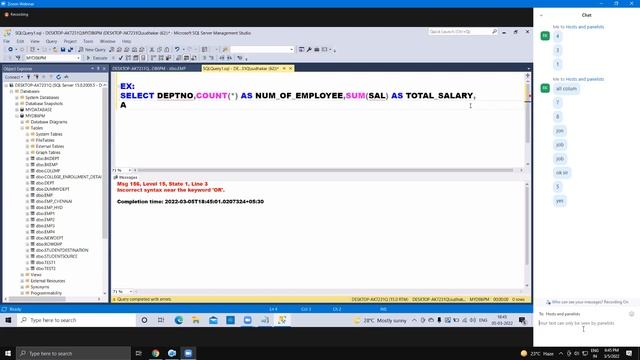Click the notification center icon in the bottom taskbar
640x360 pixels.
click(x=629, y=353)
